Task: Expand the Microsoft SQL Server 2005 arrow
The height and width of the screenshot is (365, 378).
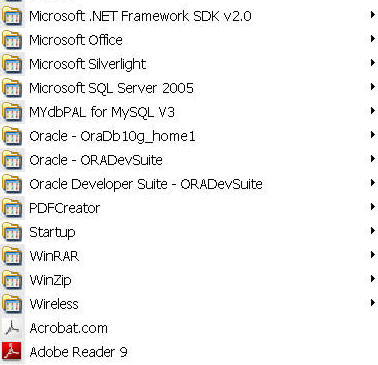Action: (373, 87)
